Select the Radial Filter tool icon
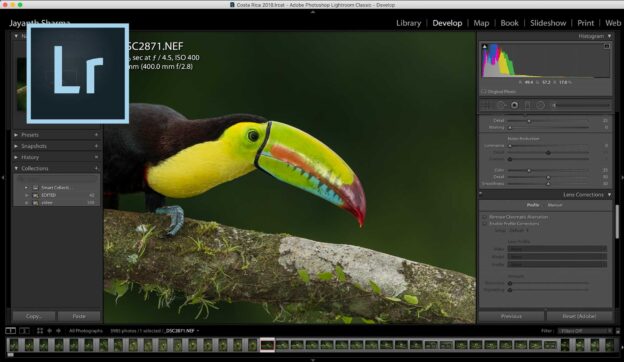 (x=540, y=105)
